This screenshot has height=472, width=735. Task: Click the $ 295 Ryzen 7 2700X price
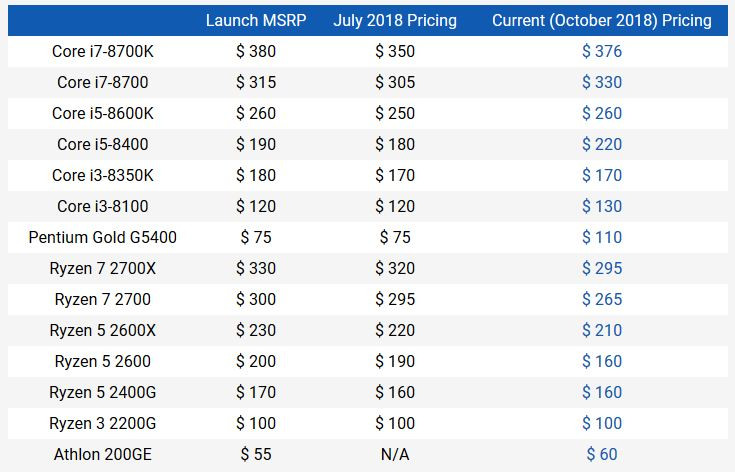pyautogui.click(x=602, y=268)
